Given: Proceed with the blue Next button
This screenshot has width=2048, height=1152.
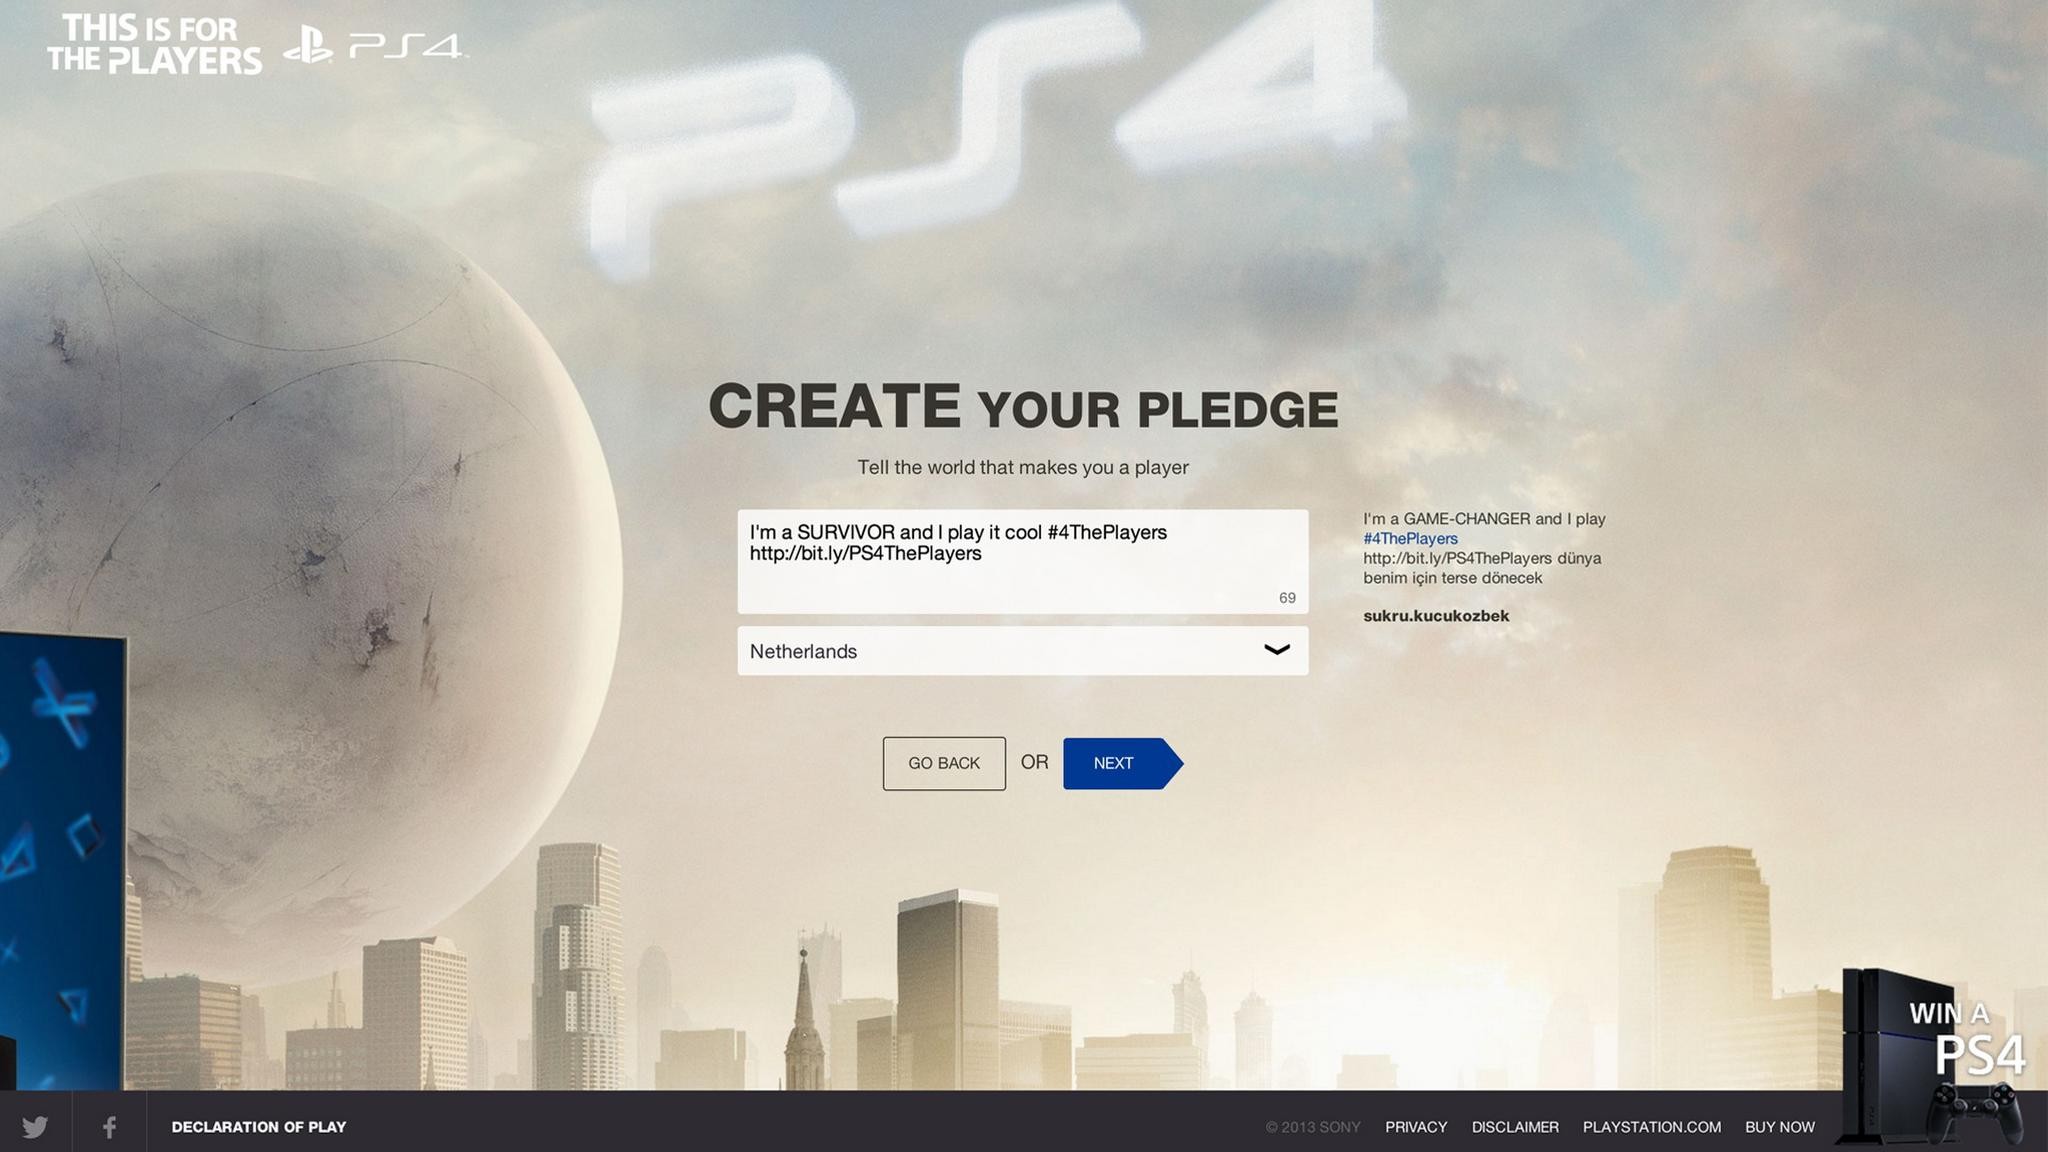Looking at the screenshot, I should (x=1122, y=763).
